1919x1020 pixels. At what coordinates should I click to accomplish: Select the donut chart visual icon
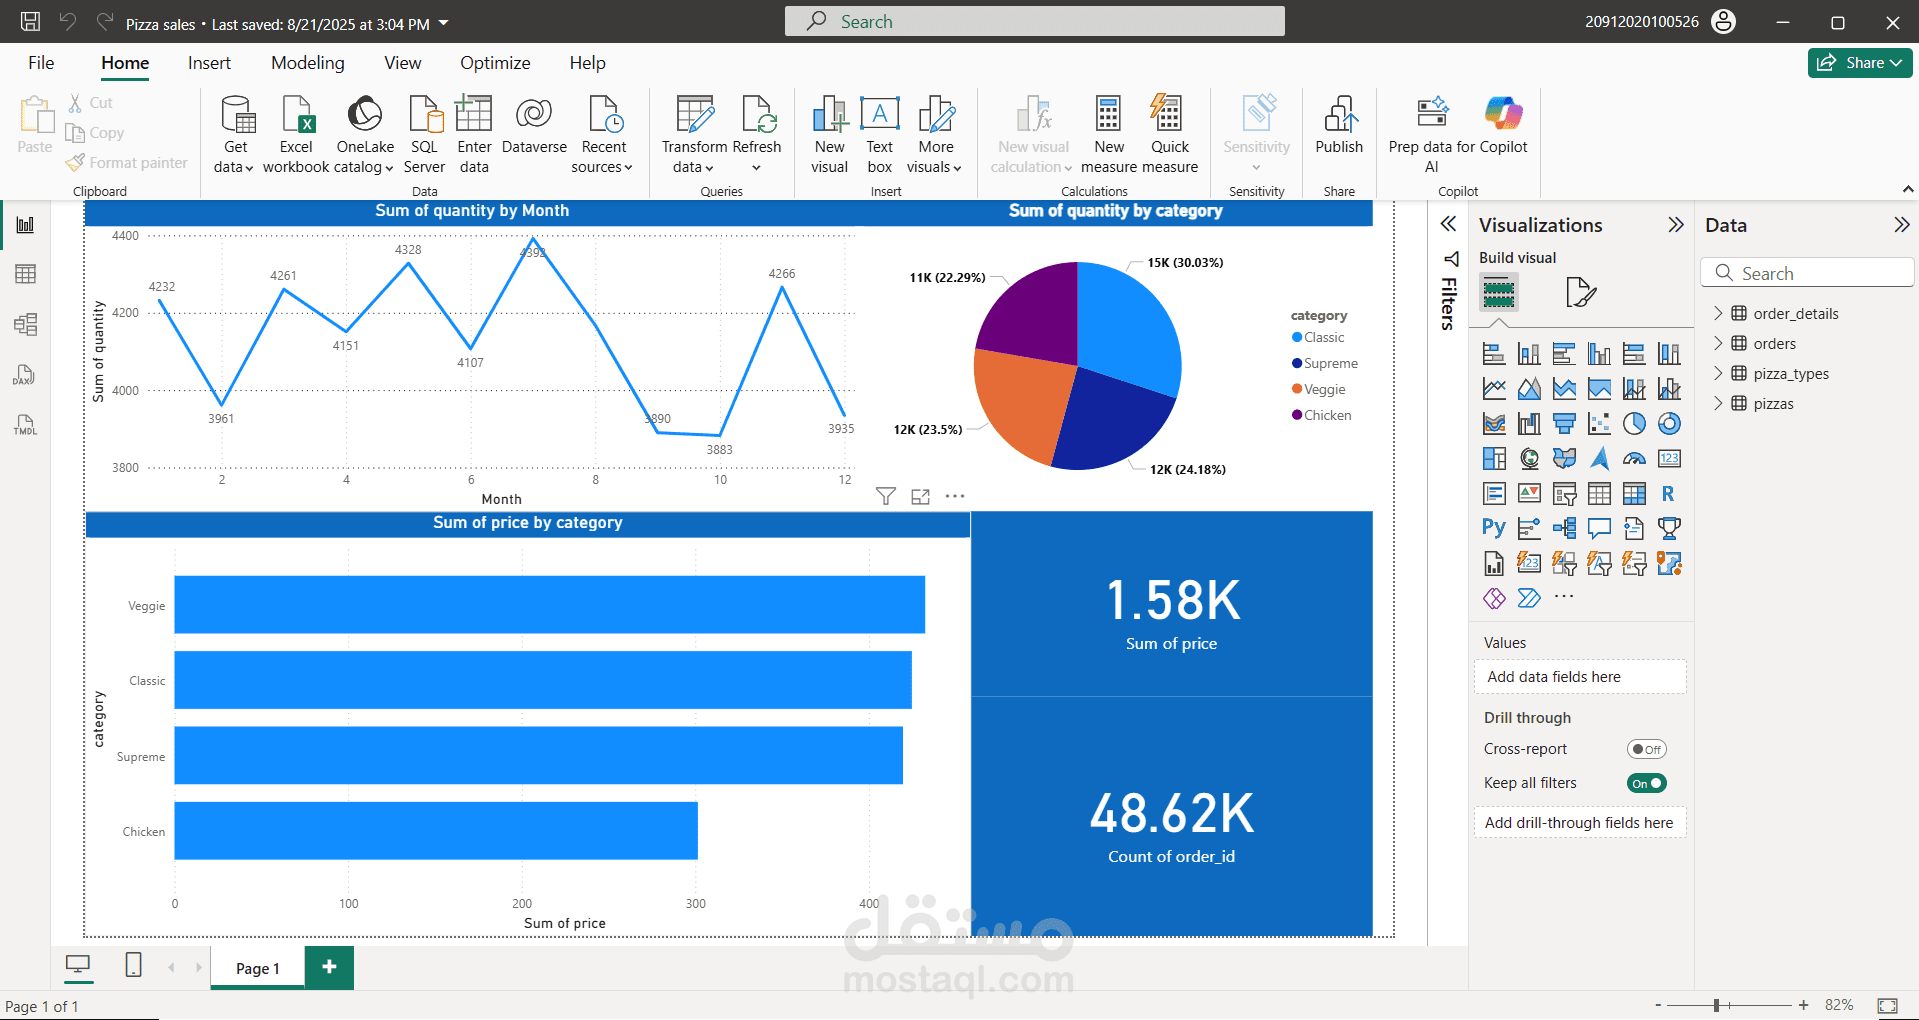point(1669,424)
